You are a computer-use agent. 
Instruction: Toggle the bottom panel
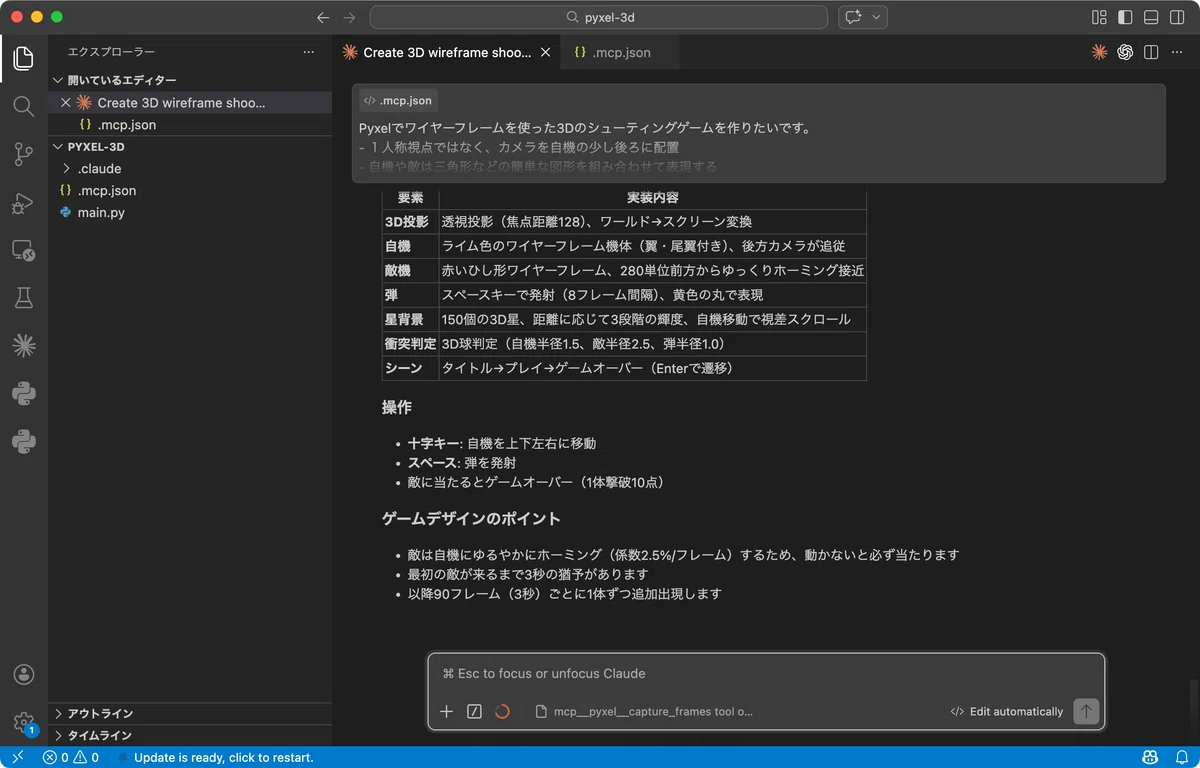(x=1151, y=17)
